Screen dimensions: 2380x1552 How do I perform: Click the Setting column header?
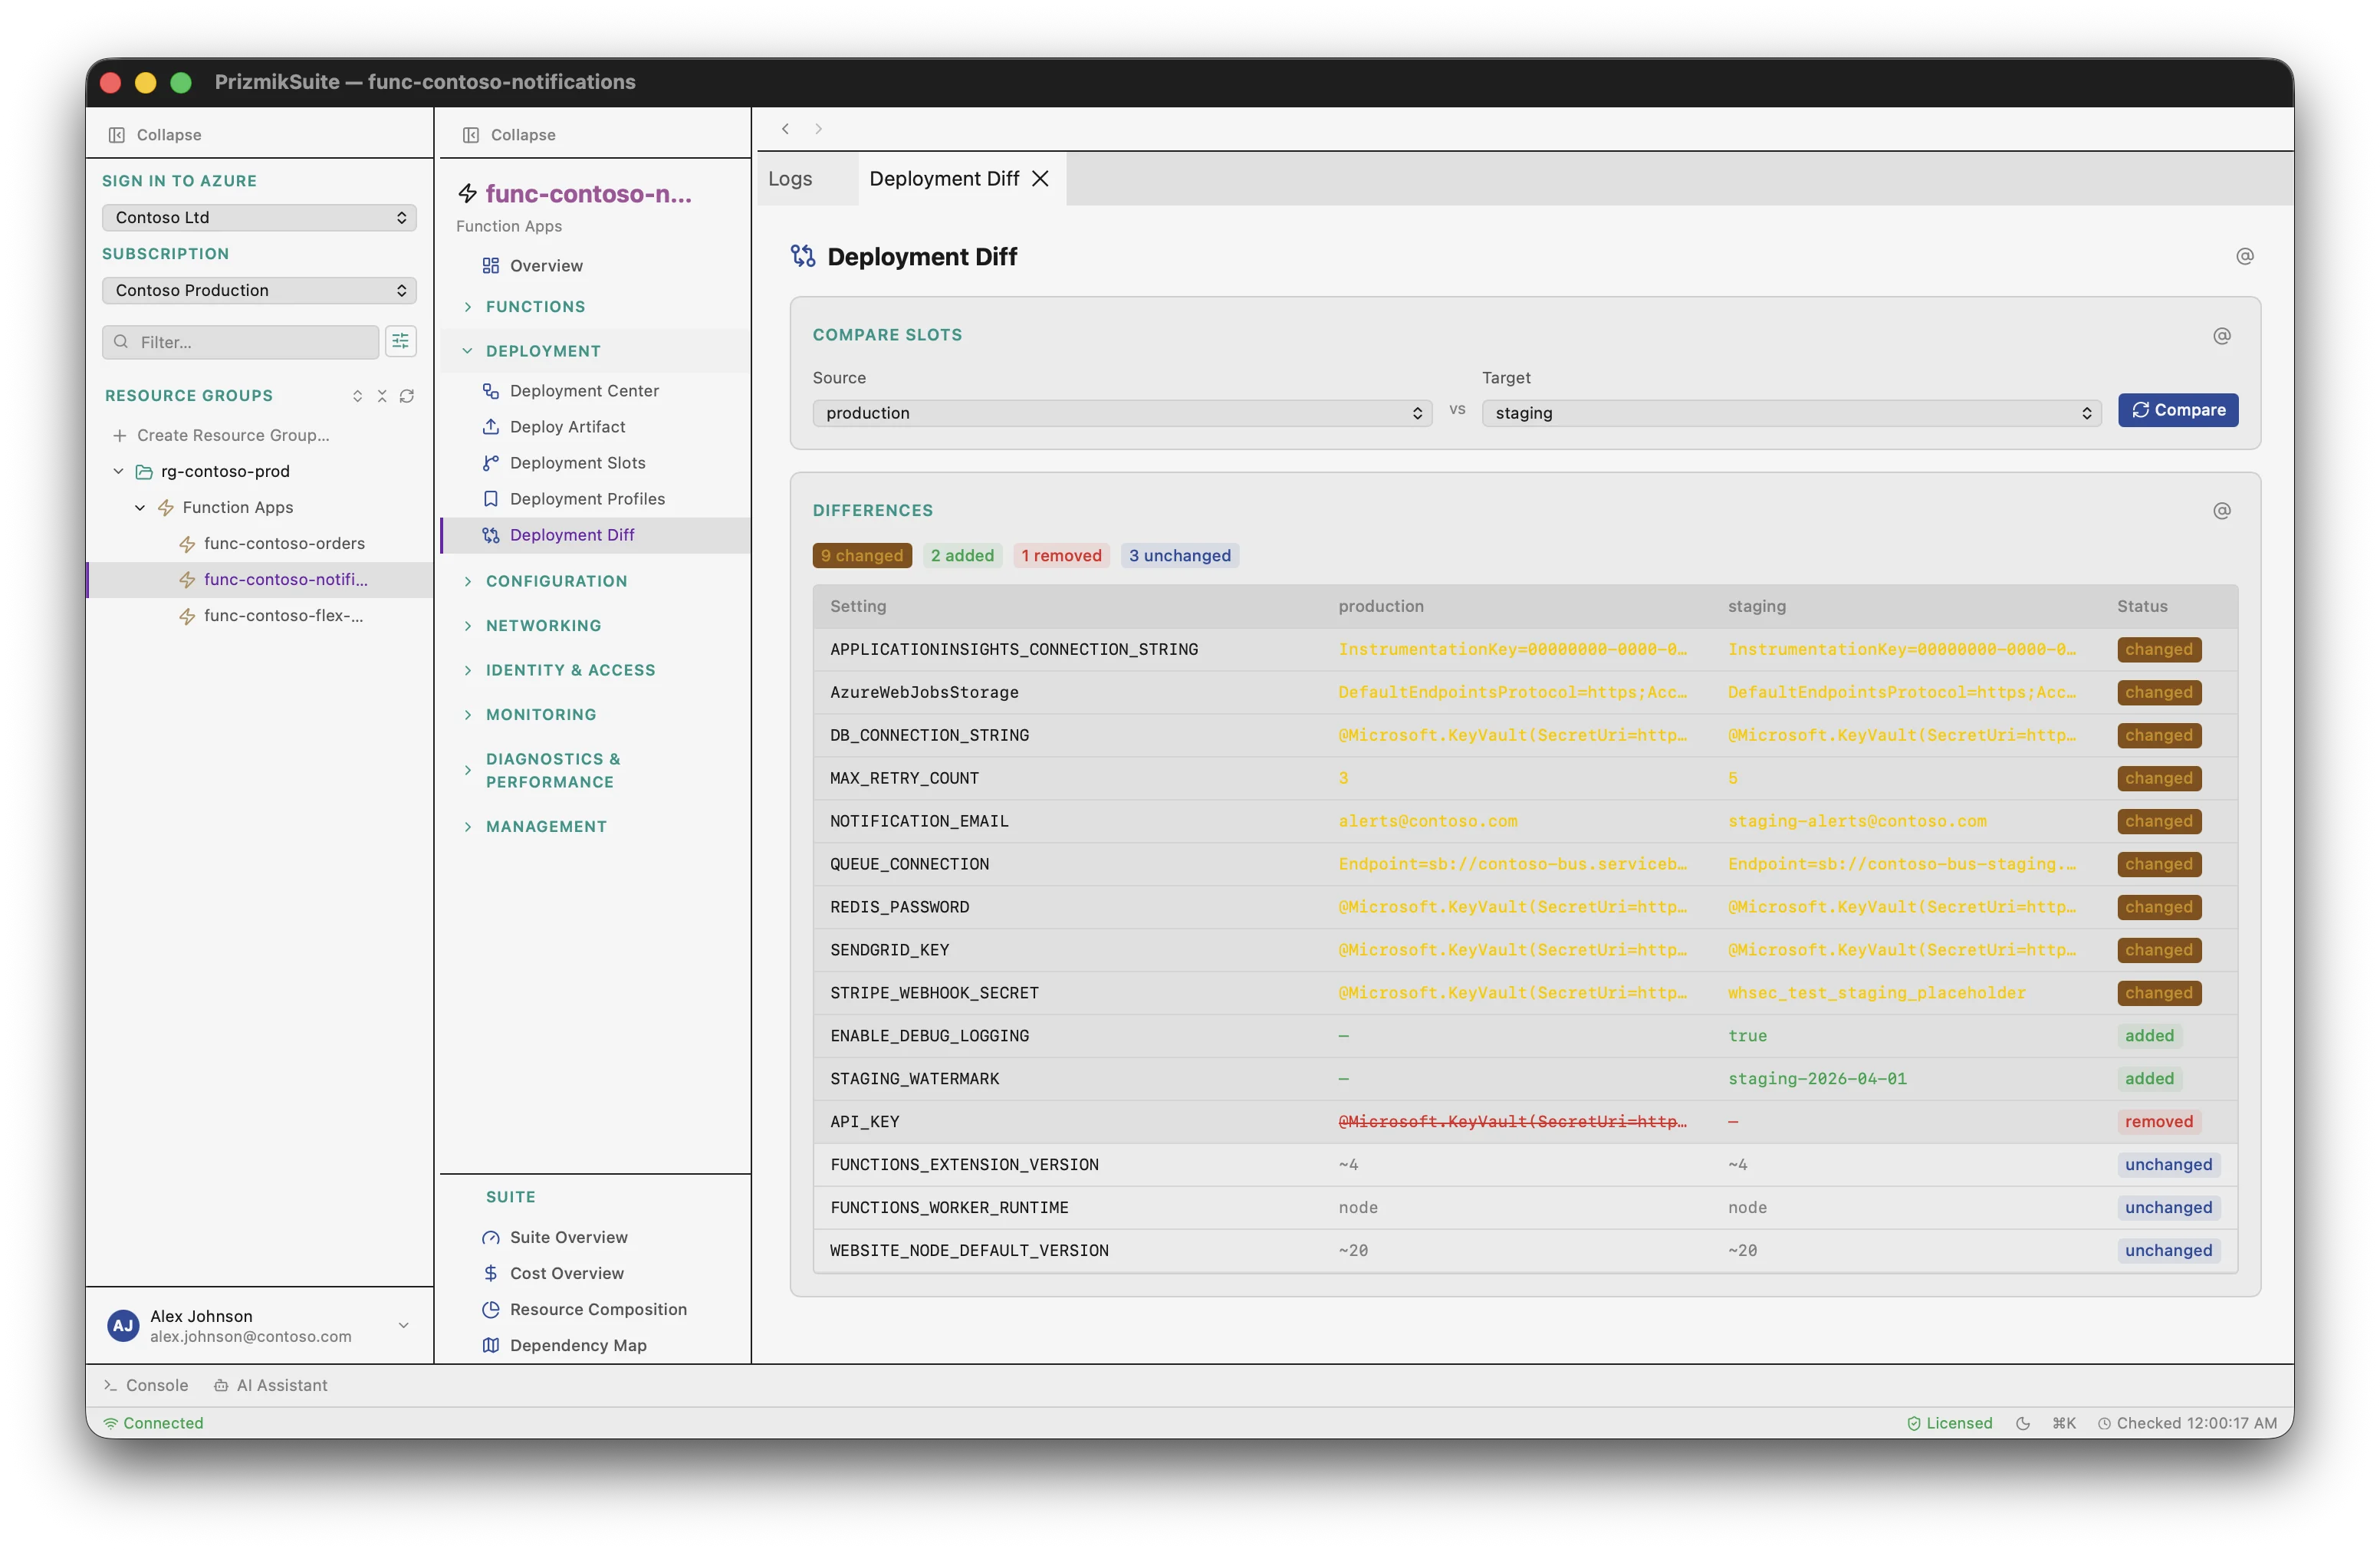click(858, 607)
